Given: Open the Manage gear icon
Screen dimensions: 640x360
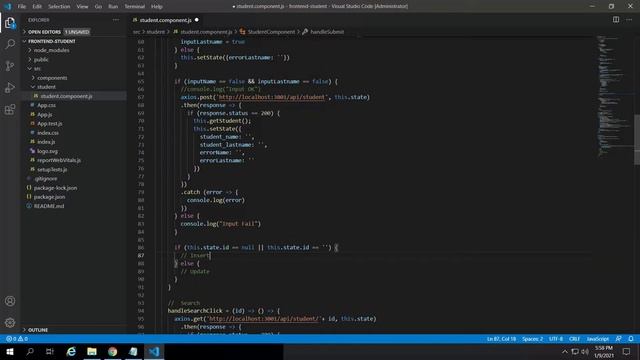Looking at the screenshot, I should click(x=10, y=322).
